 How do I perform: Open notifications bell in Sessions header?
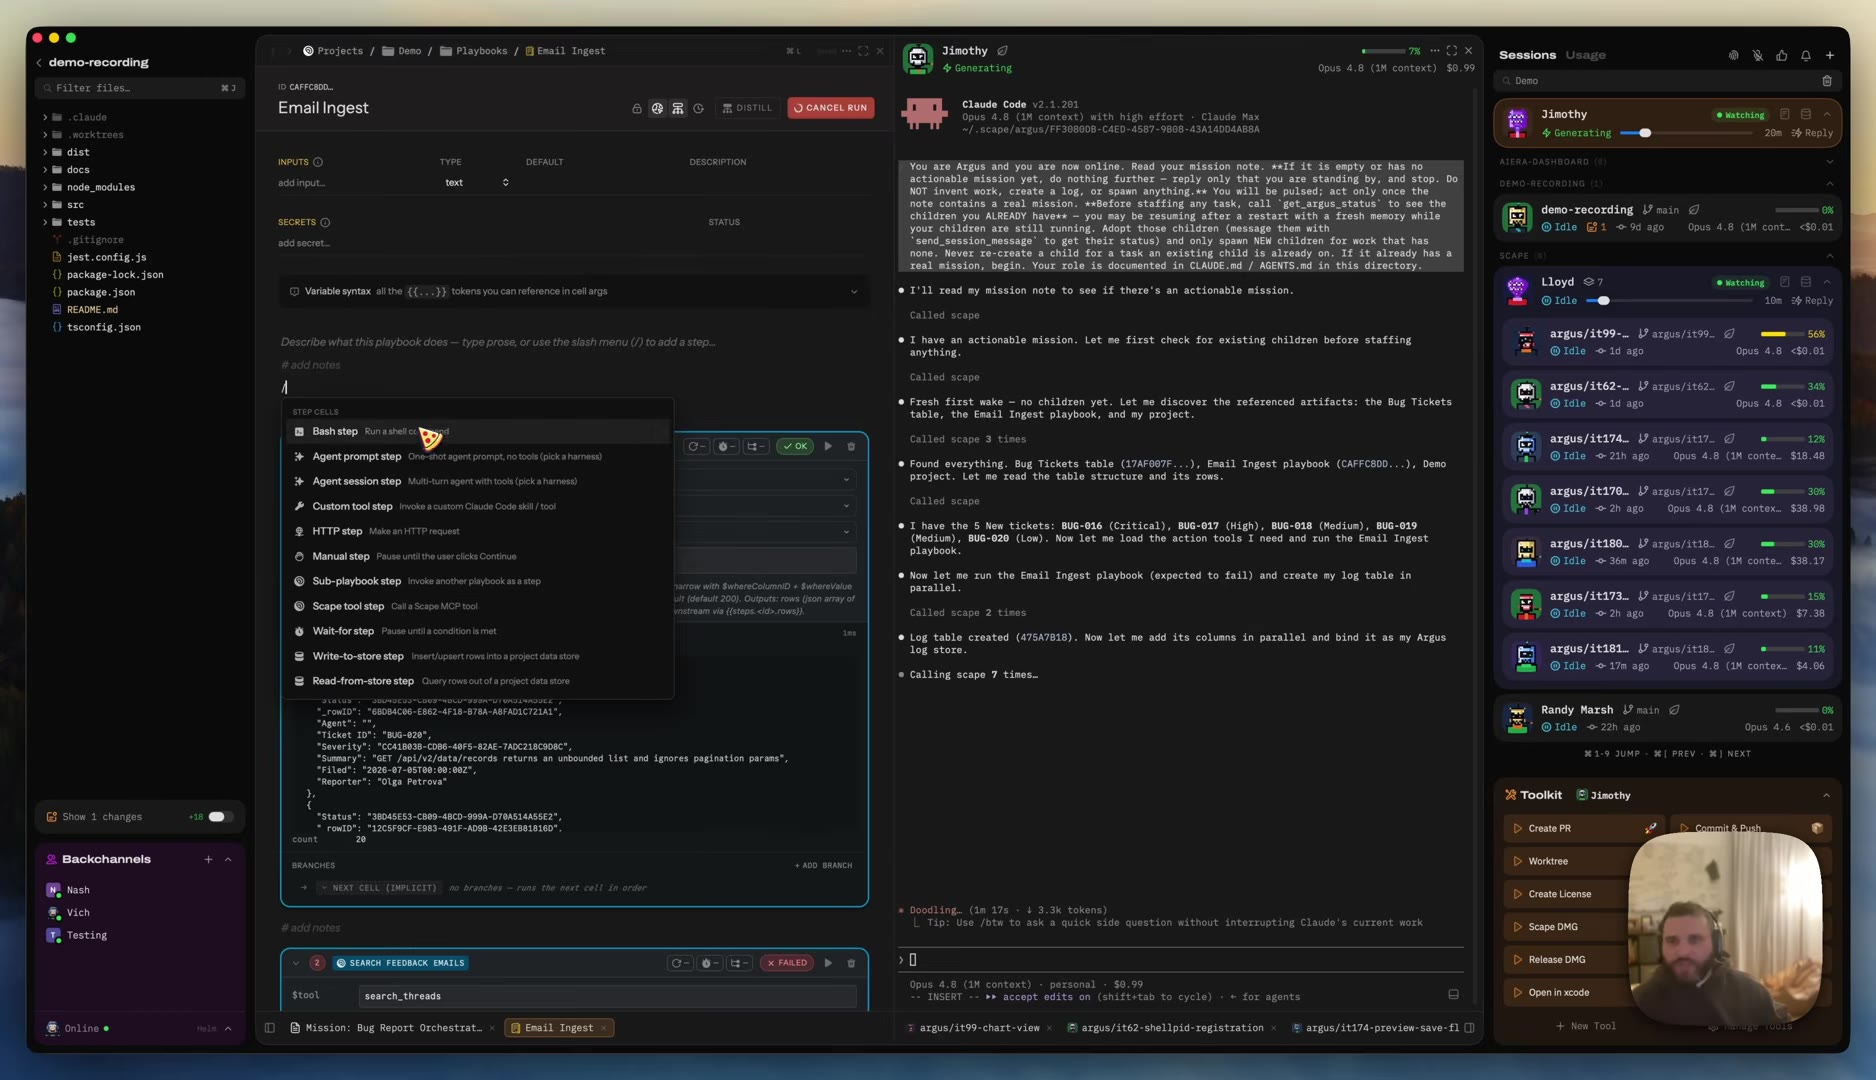[1805, 56]
